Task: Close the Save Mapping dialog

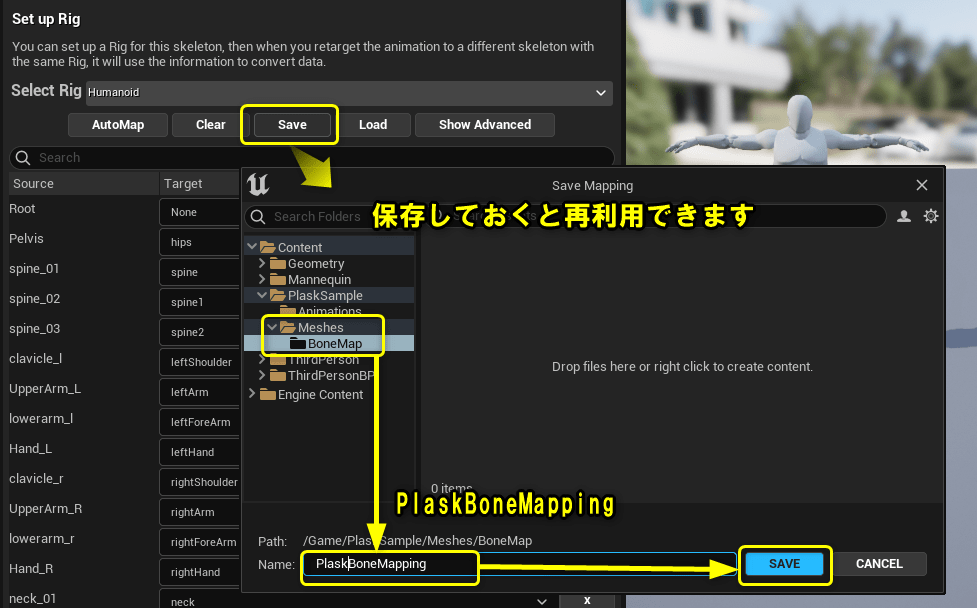Action: pyautogui.click(x=922, y=185)
